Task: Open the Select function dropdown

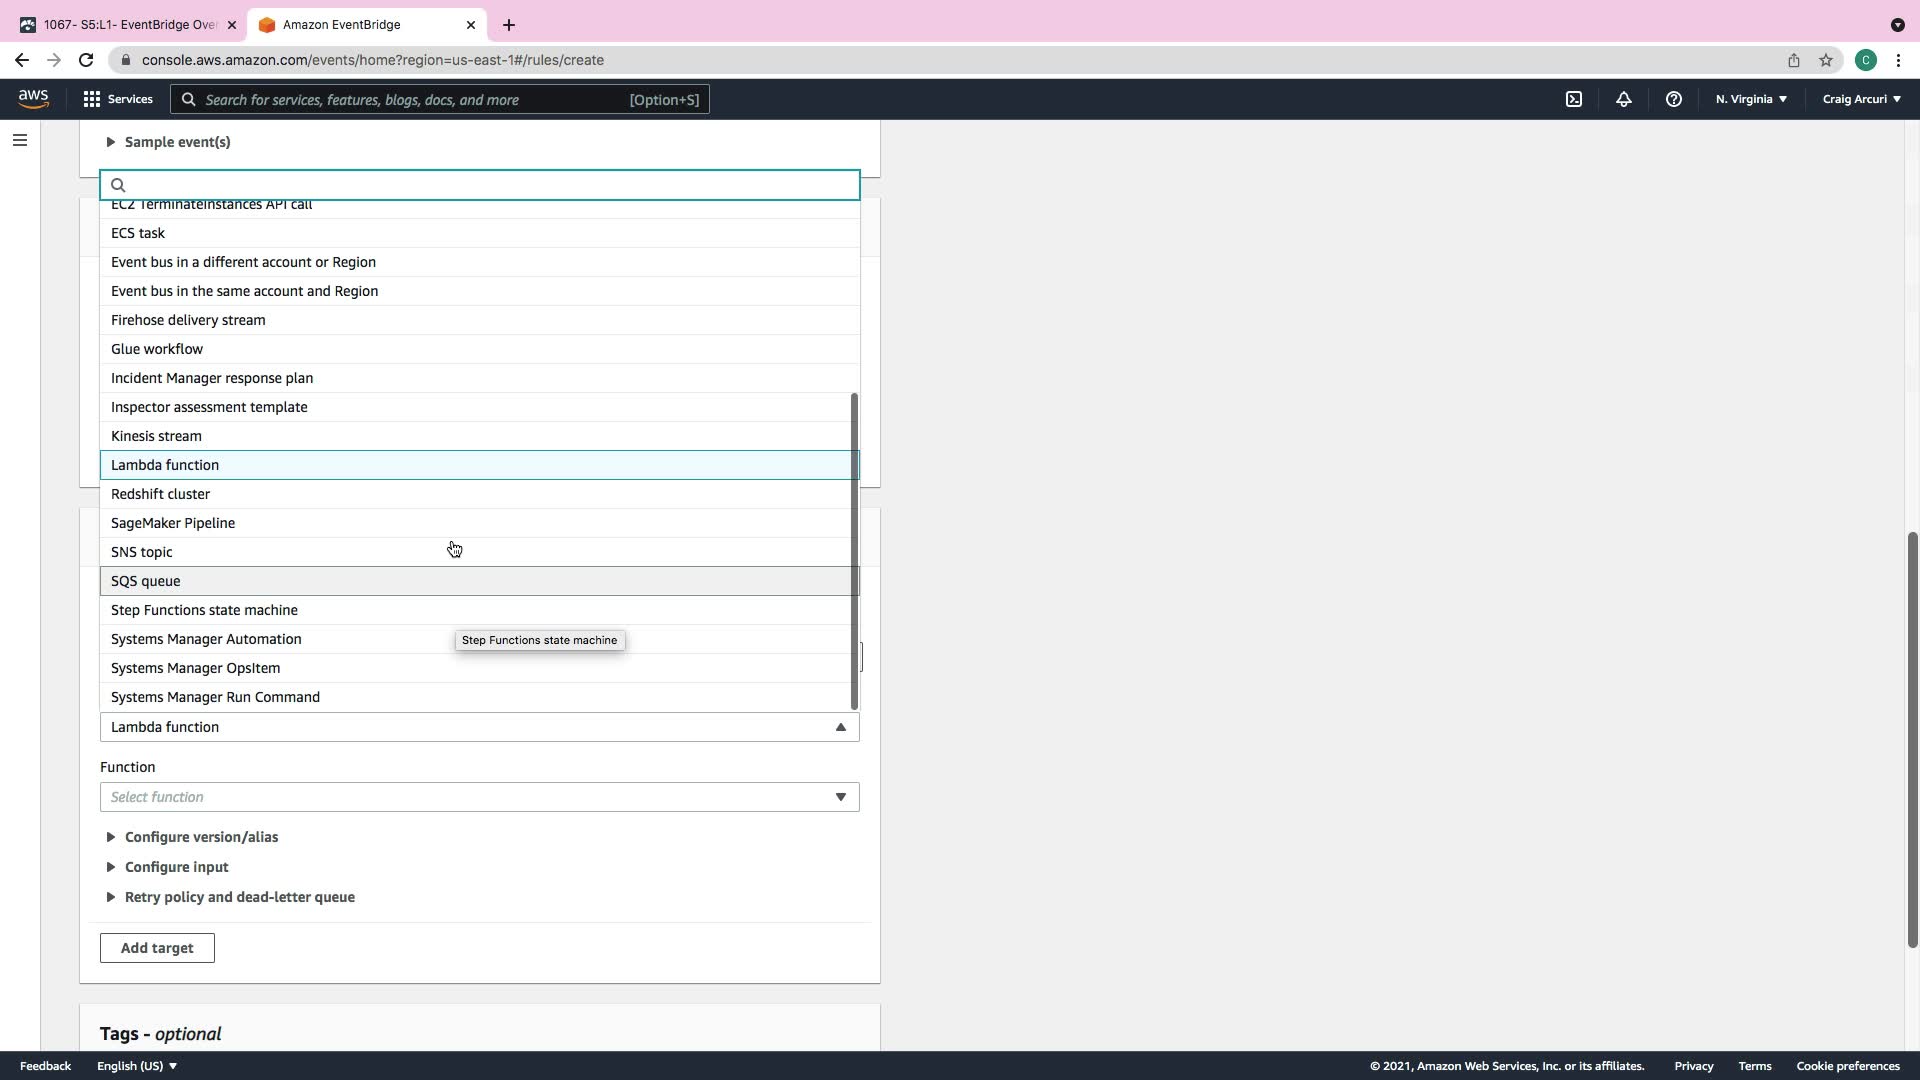Action: (x=479, y=797)
